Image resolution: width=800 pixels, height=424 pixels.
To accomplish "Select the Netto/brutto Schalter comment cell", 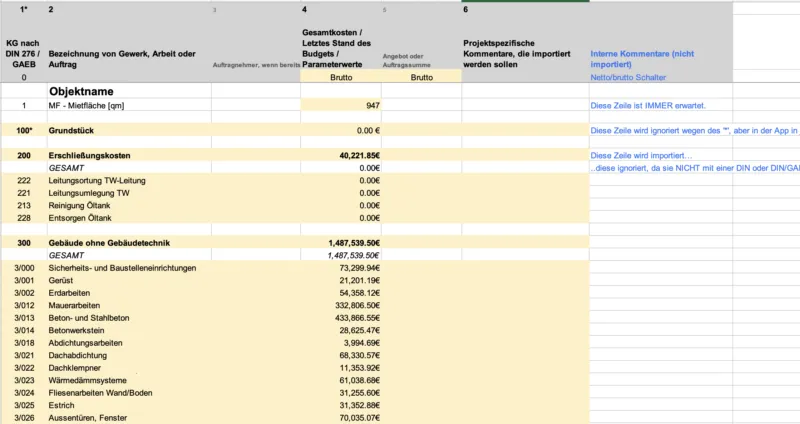I will pos(627,77).
